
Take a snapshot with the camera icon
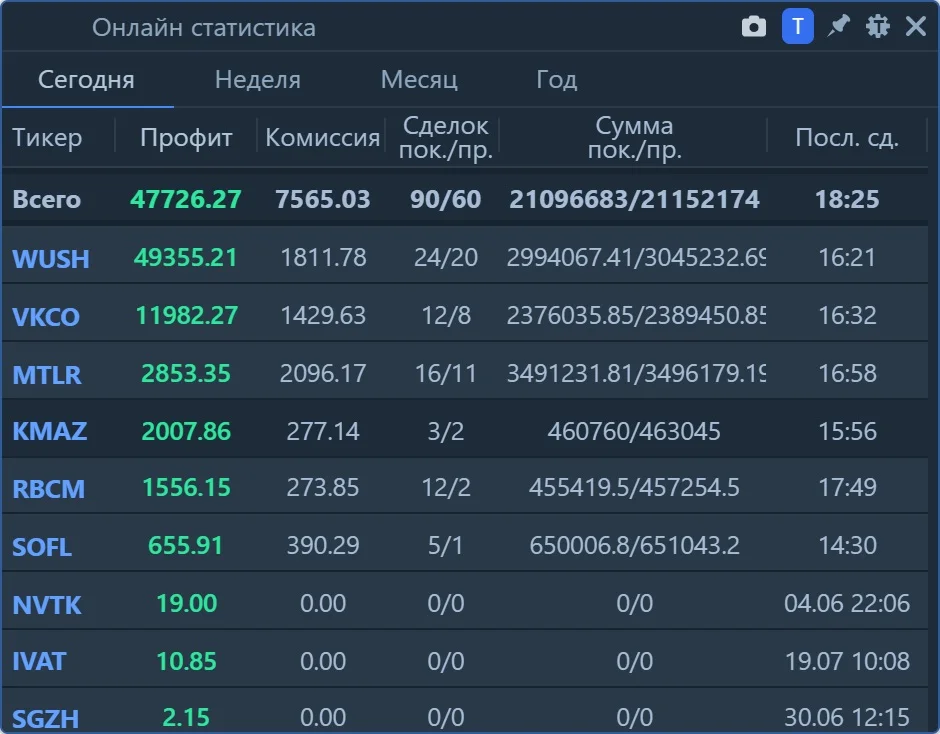tap(754, 27)
